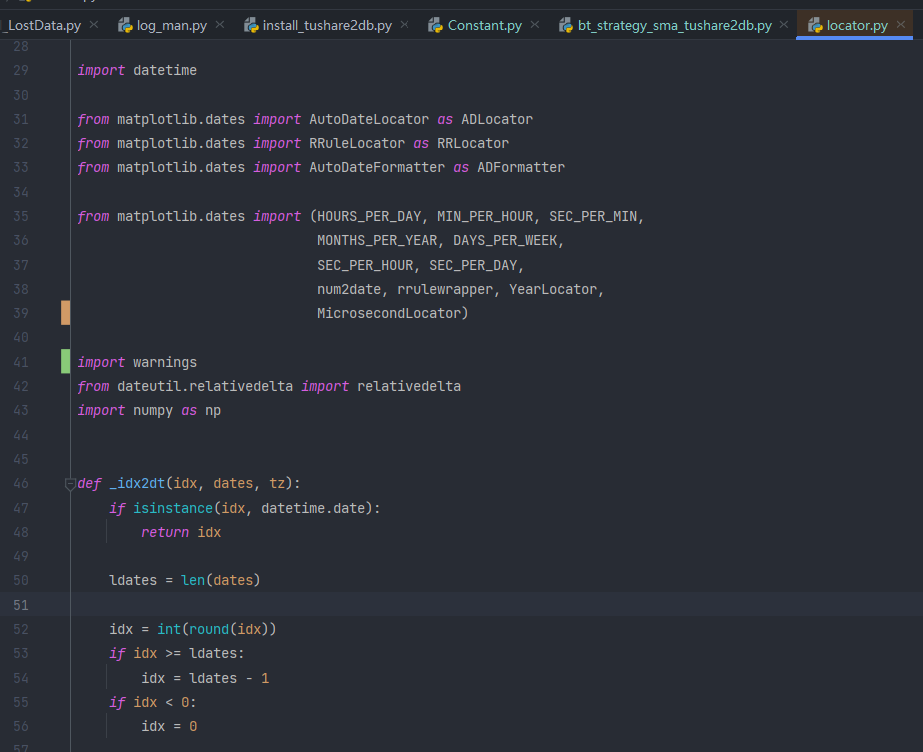The width and height of the screenshot is (923, 752).
Task: Click the relativedelta import name on line 42
Action: 408,386
